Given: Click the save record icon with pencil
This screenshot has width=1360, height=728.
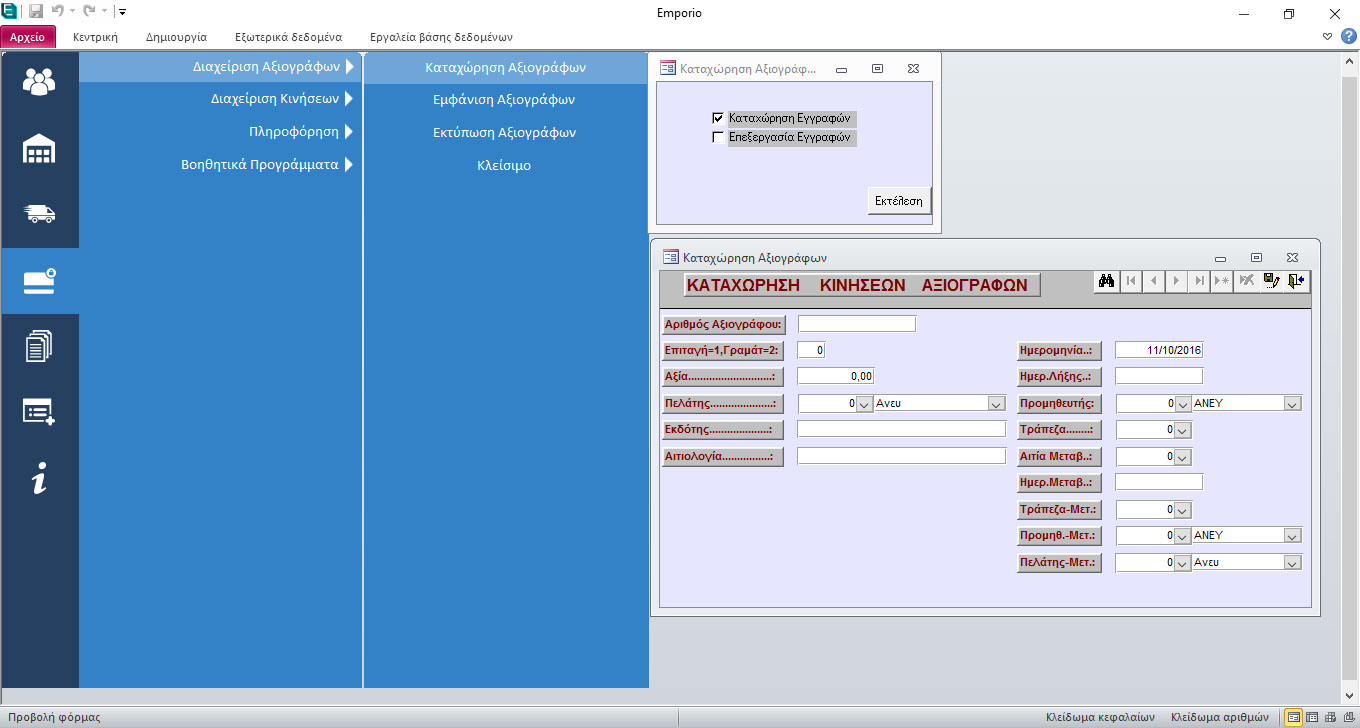Looking at the screenshot, I should pyautogui.click(x=1272, y=282).
